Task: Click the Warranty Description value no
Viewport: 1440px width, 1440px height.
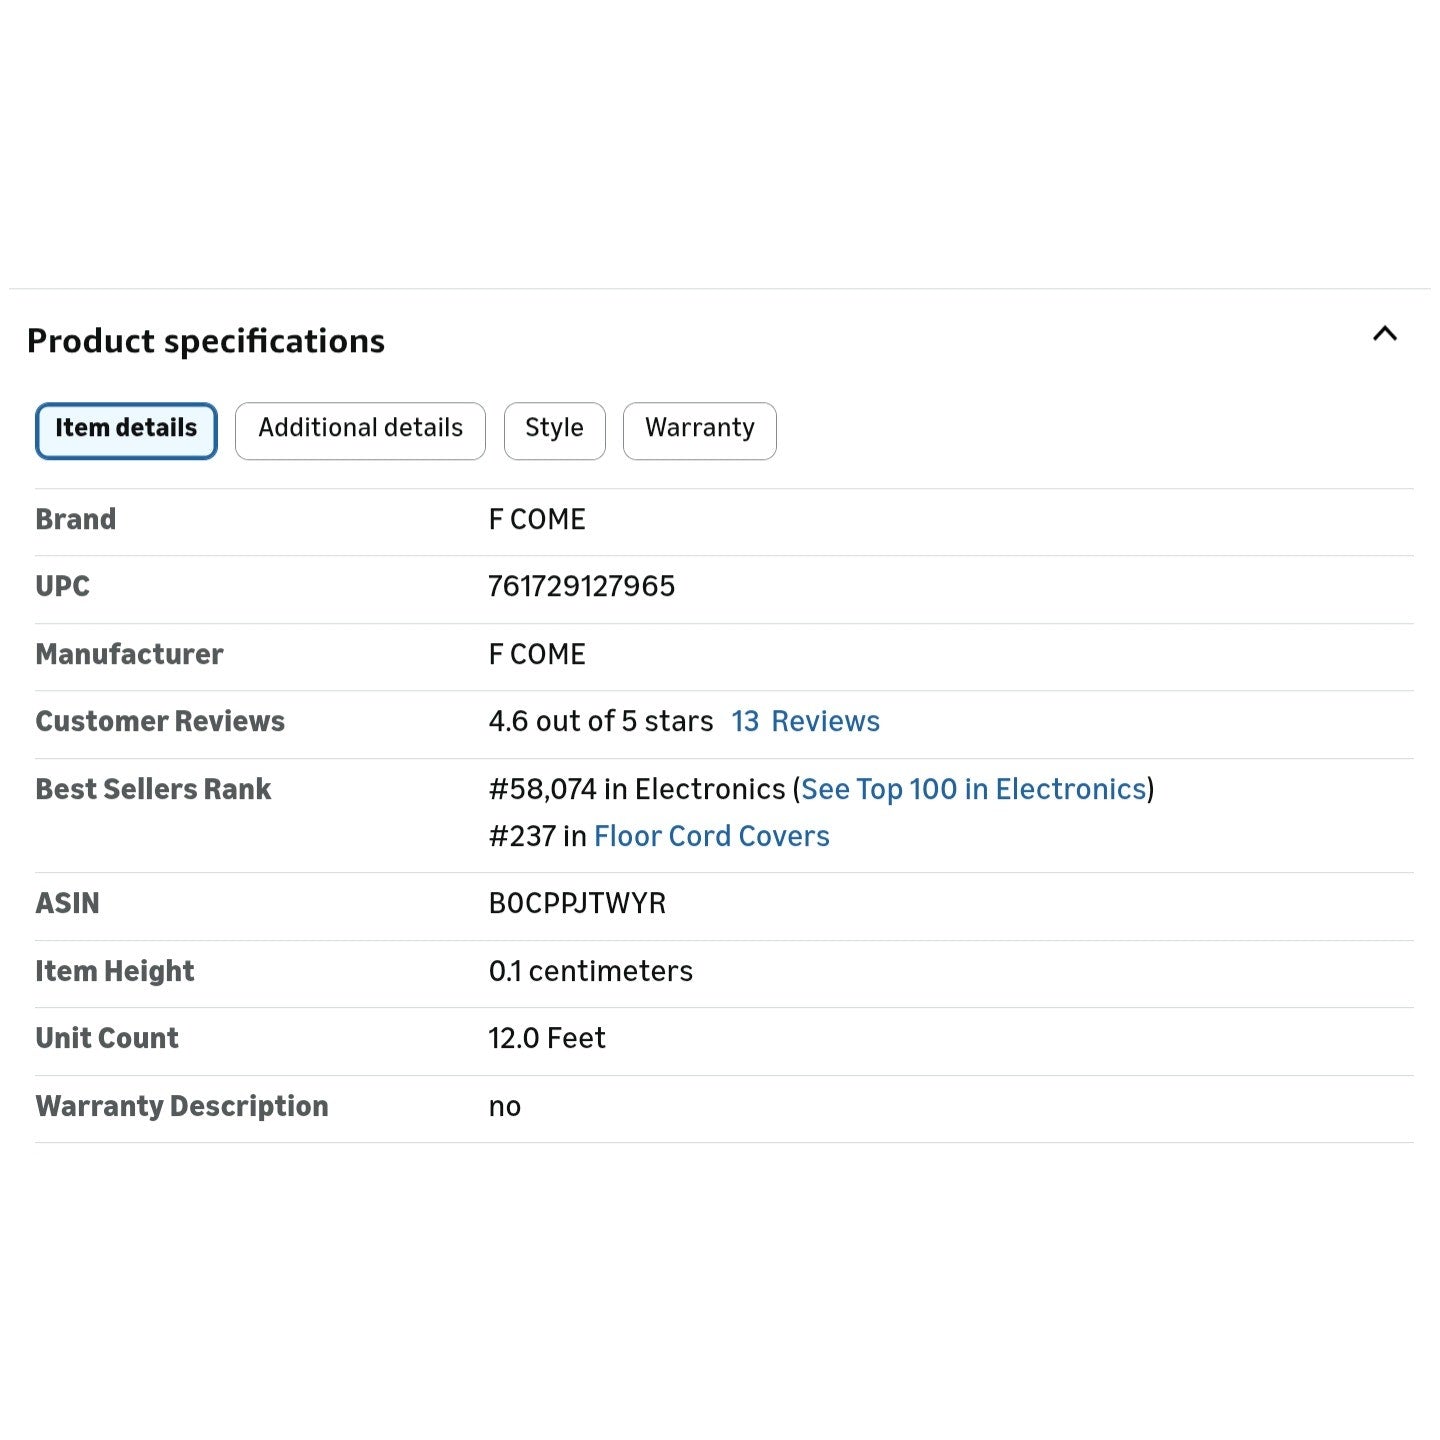Action: pos(504,1107)
